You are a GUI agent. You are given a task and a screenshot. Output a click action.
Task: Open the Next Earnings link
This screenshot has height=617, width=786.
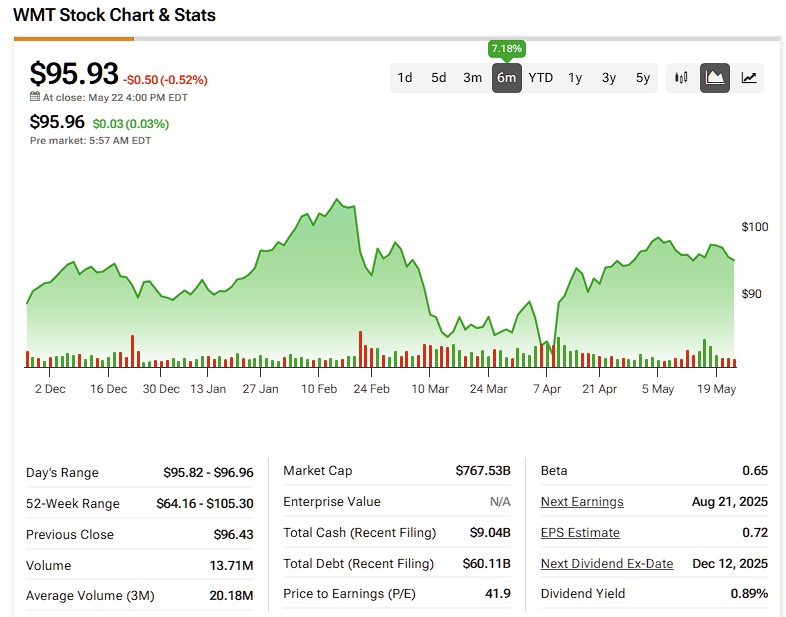tap(582, 502)
